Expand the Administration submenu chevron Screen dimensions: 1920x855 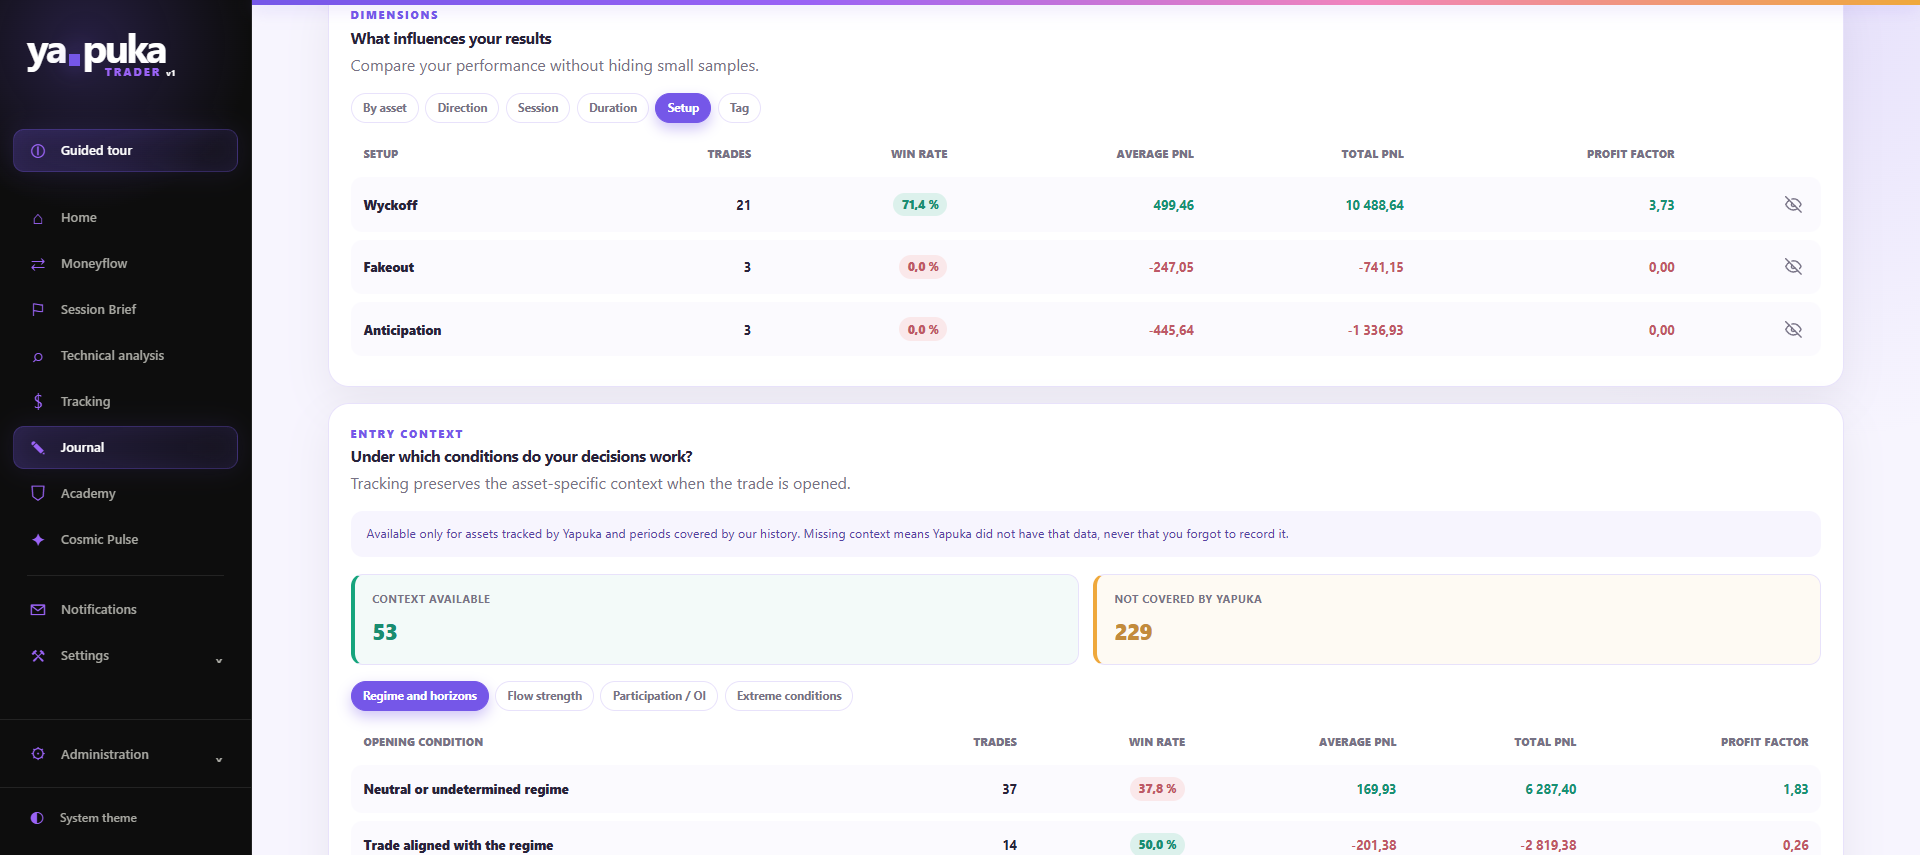click(x=219, y=759)
